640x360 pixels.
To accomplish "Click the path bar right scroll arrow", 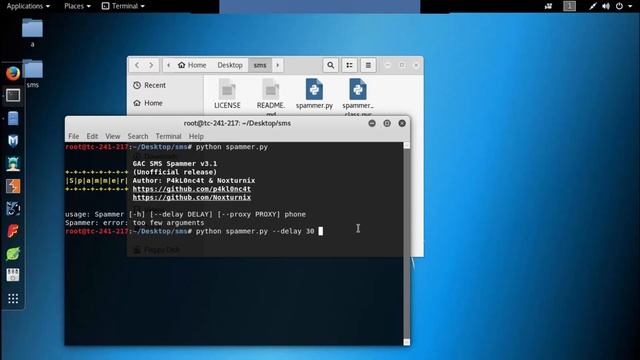I will coord(278,65).
